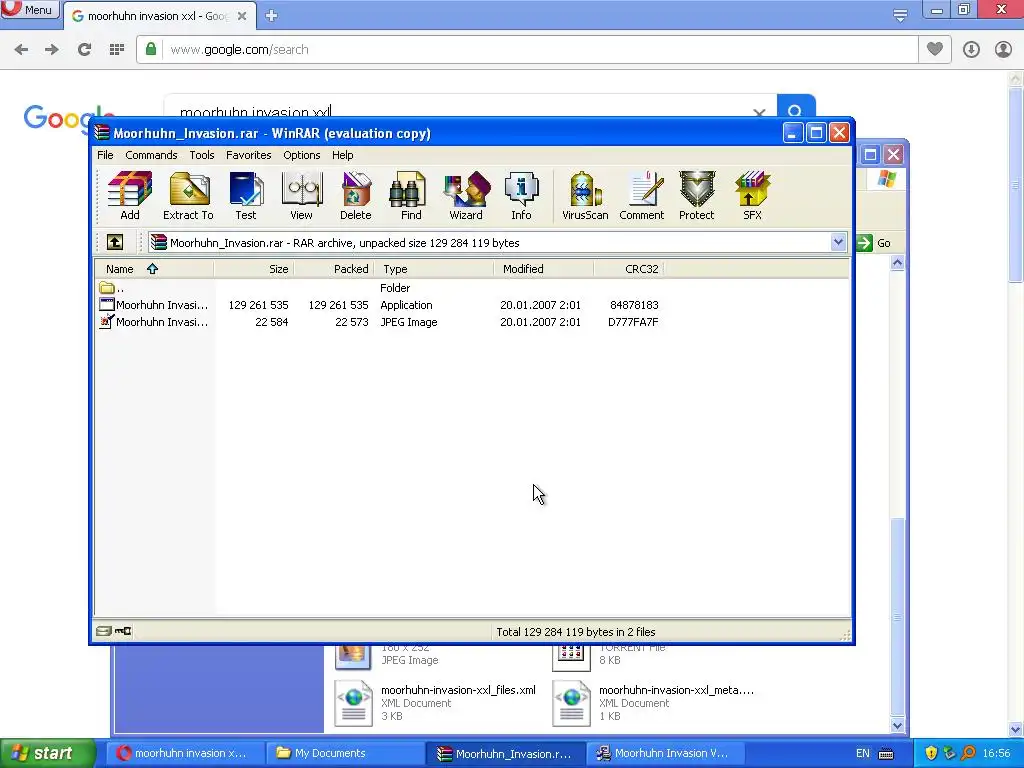
Task: Open the View tool in WinRAR
Action: coord(301,195)
